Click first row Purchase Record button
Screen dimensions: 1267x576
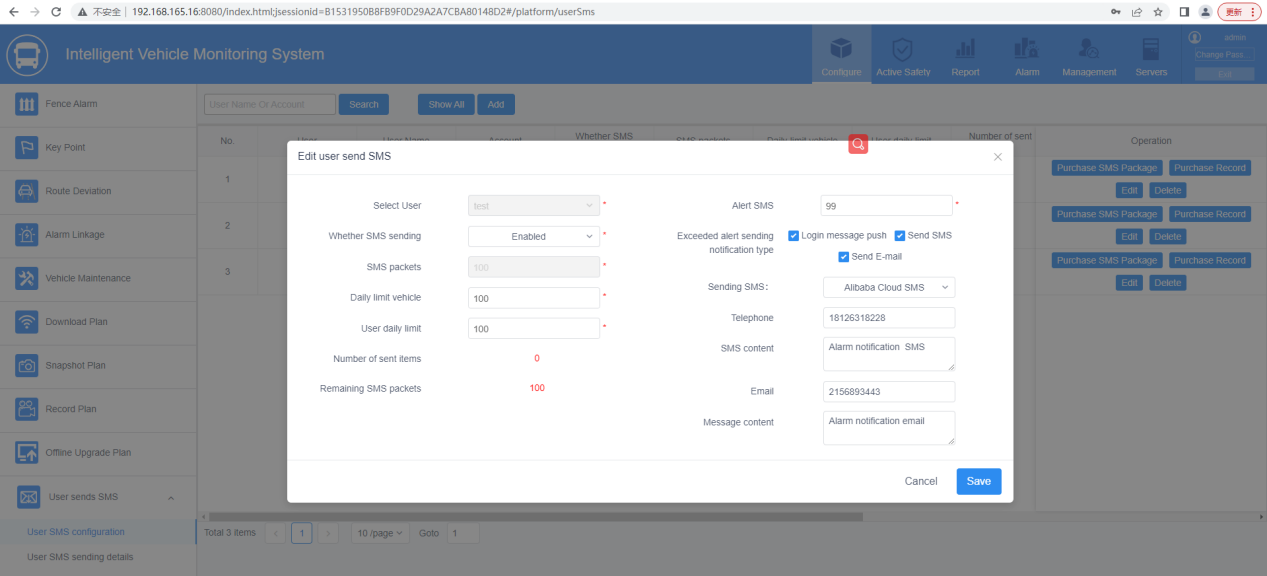pyautogui.click(x=1210, y=168)
